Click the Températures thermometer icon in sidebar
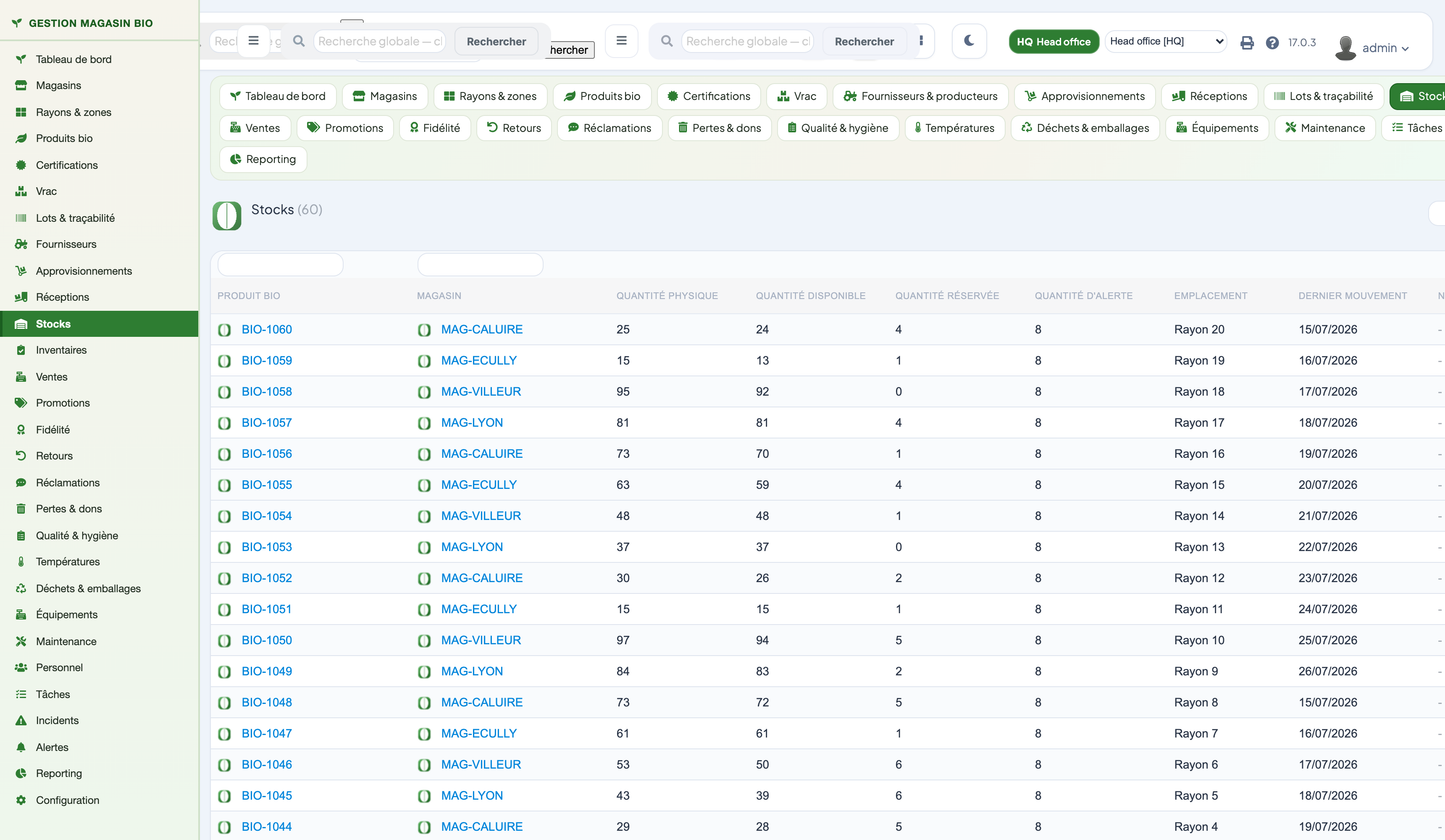This screenshot has height=840, width=1445. [21, 562]
